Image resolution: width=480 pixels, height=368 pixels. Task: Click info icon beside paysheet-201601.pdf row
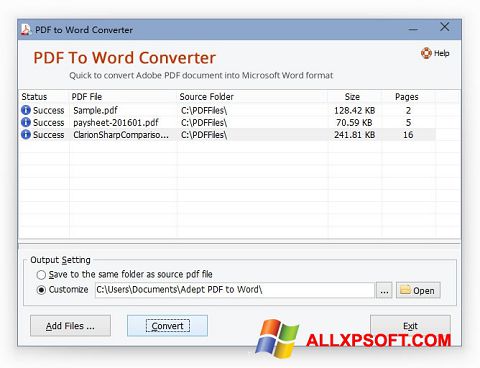point(26,122)
